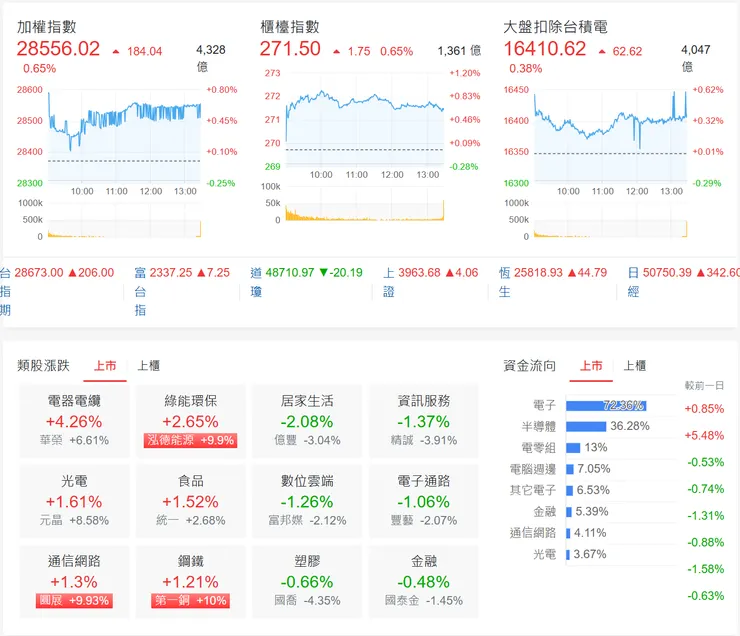Click the 泓德能源 +9.9% red badge
The image size is (740, 636).
(x=190, y=440)
